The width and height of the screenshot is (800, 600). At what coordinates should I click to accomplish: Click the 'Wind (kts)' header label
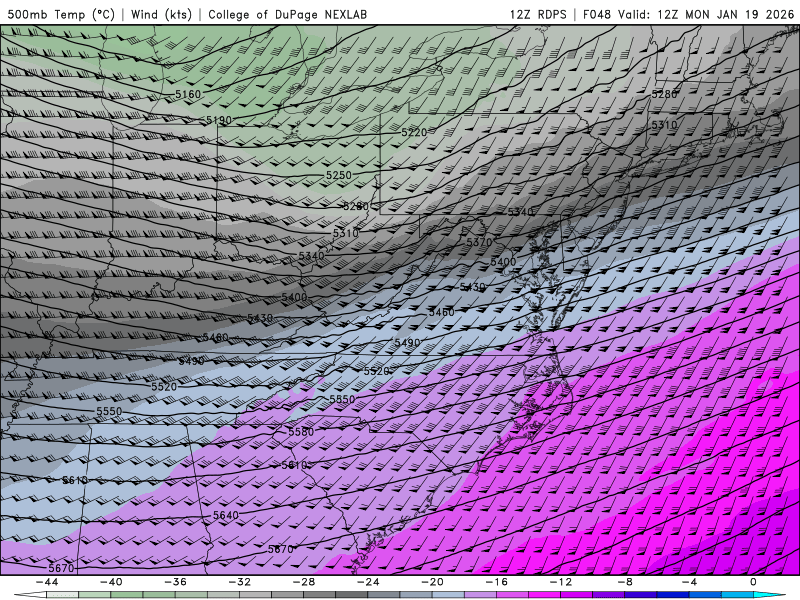tap(161, 14)
